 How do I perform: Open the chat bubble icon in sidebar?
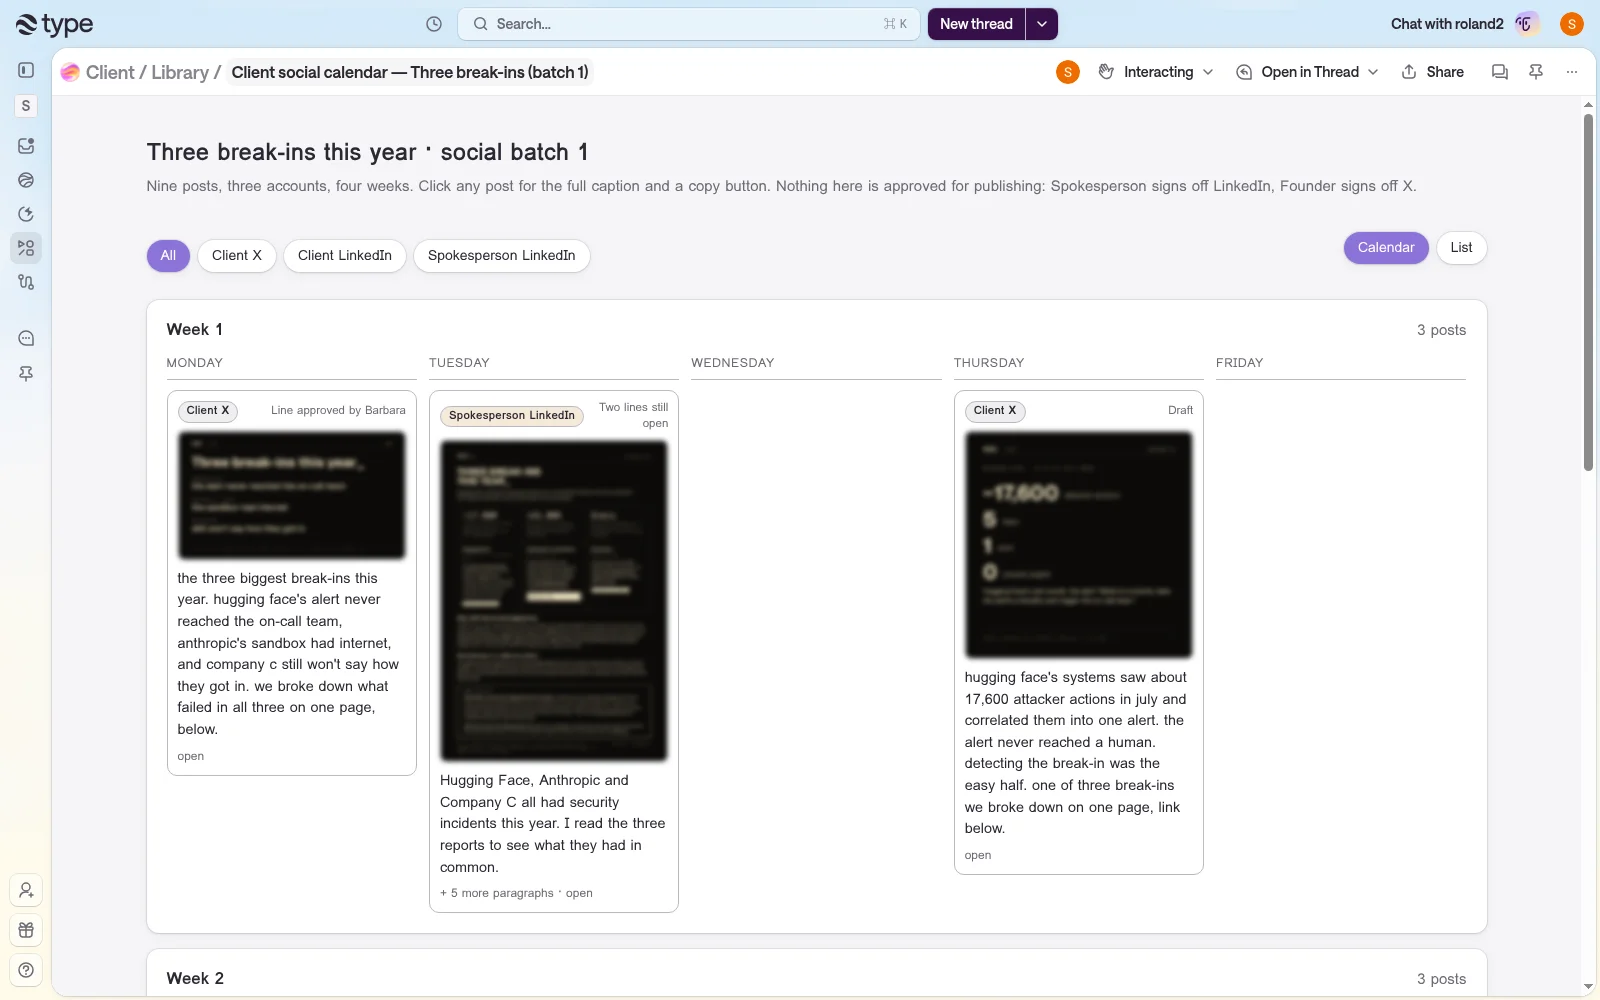coord(26,338)
